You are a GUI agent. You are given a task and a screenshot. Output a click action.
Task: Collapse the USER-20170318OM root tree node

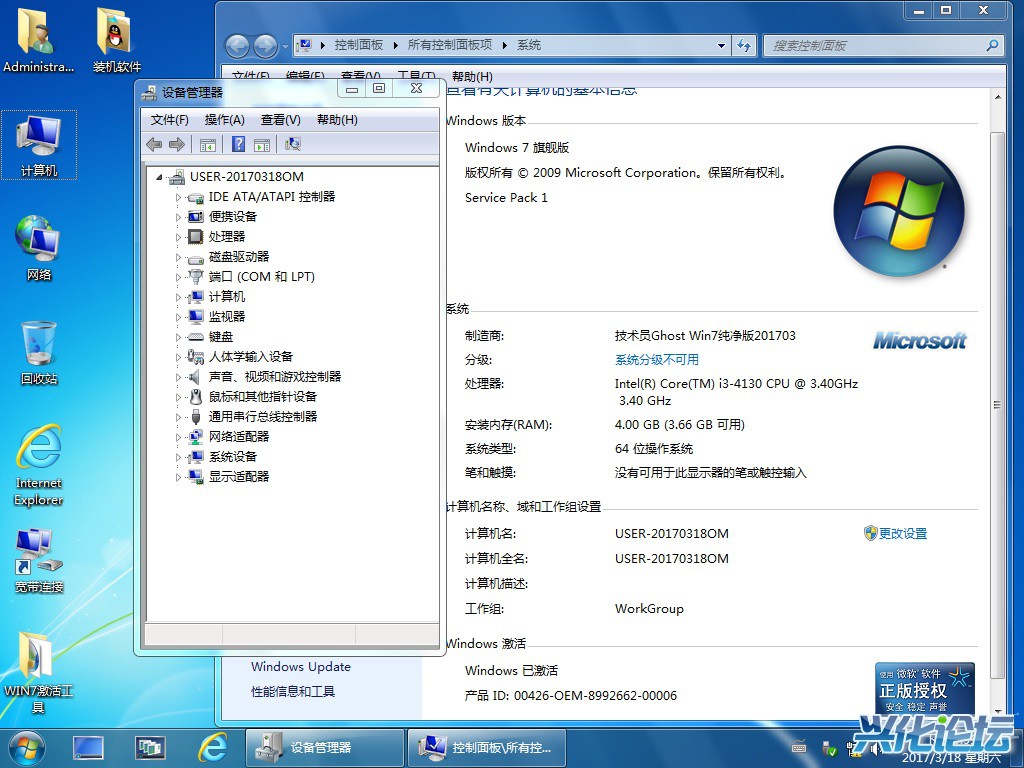point(159,177)
